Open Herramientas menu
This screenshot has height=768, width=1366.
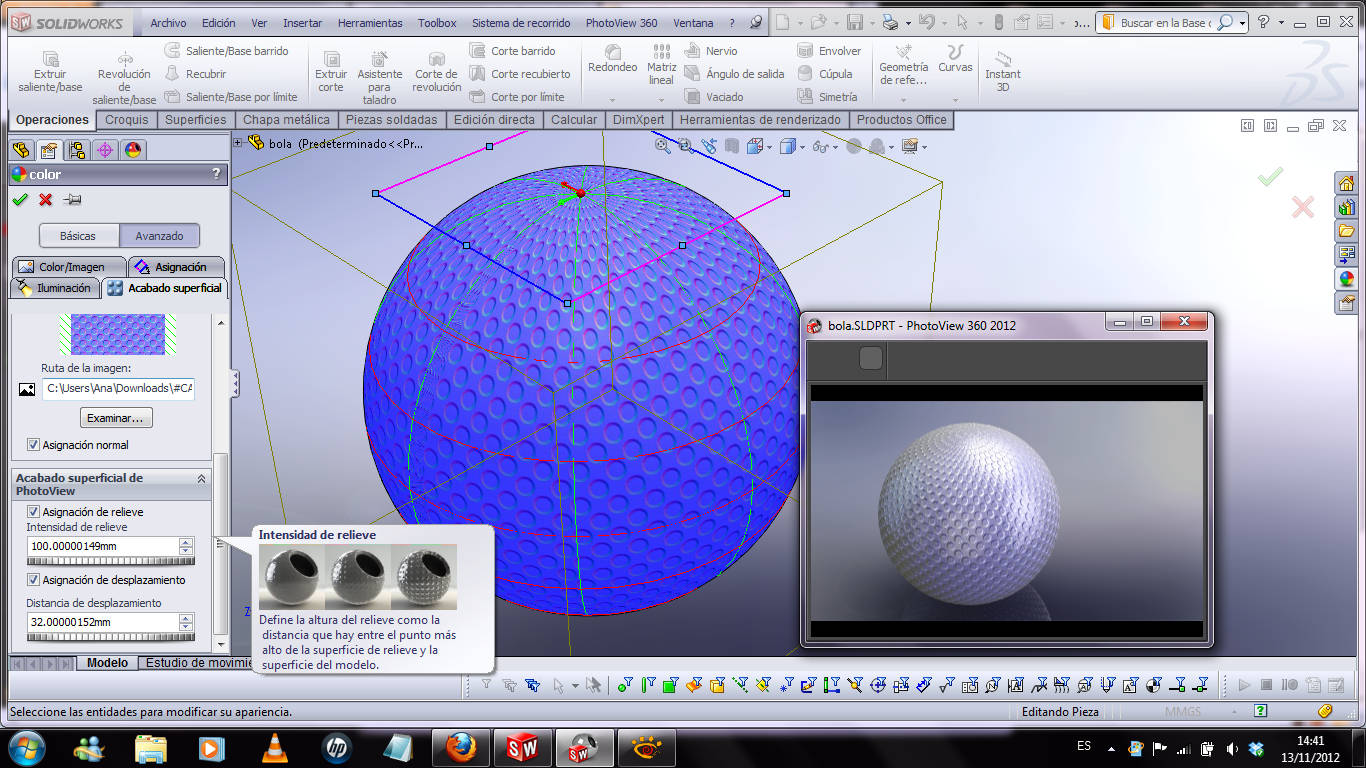click(370, 23)
